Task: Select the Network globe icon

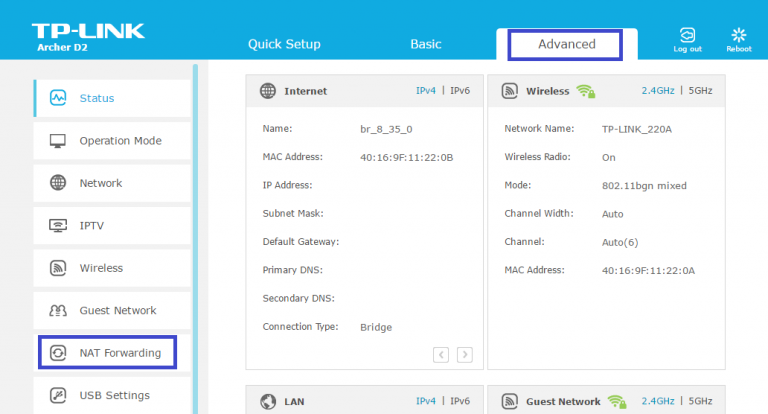Action: (58, 183)
